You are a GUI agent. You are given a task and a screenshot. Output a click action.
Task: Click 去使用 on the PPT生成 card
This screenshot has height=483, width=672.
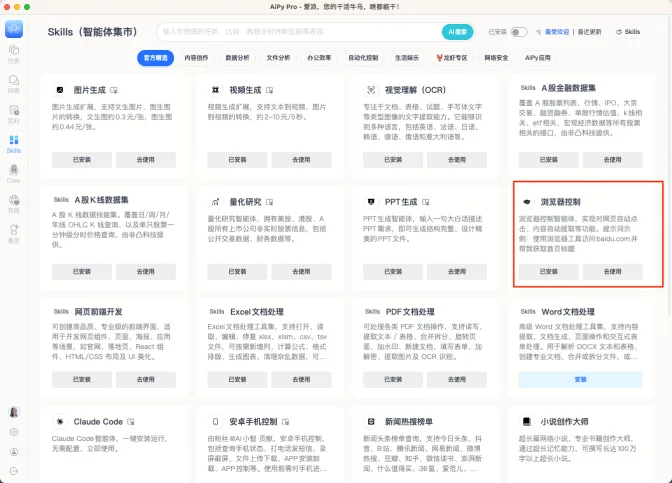(x=457, y=272)
